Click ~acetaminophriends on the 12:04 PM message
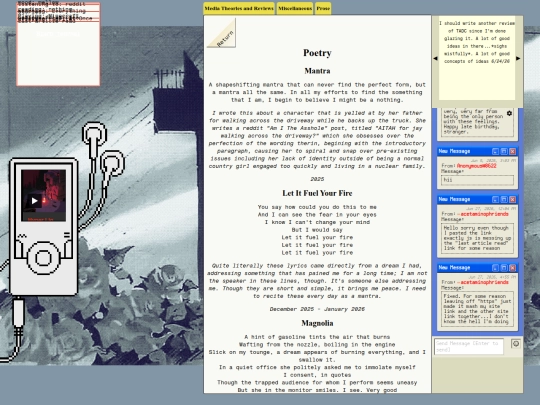This screenshot has height=405, width=540. (x=482, y=214)
